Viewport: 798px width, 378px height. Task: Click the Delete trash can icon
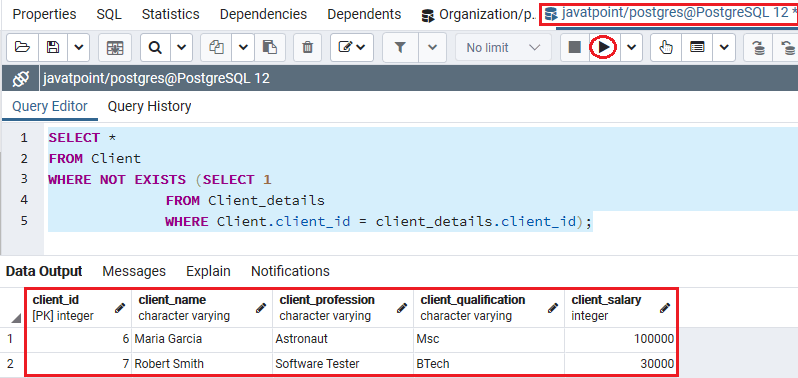point(308,47)
